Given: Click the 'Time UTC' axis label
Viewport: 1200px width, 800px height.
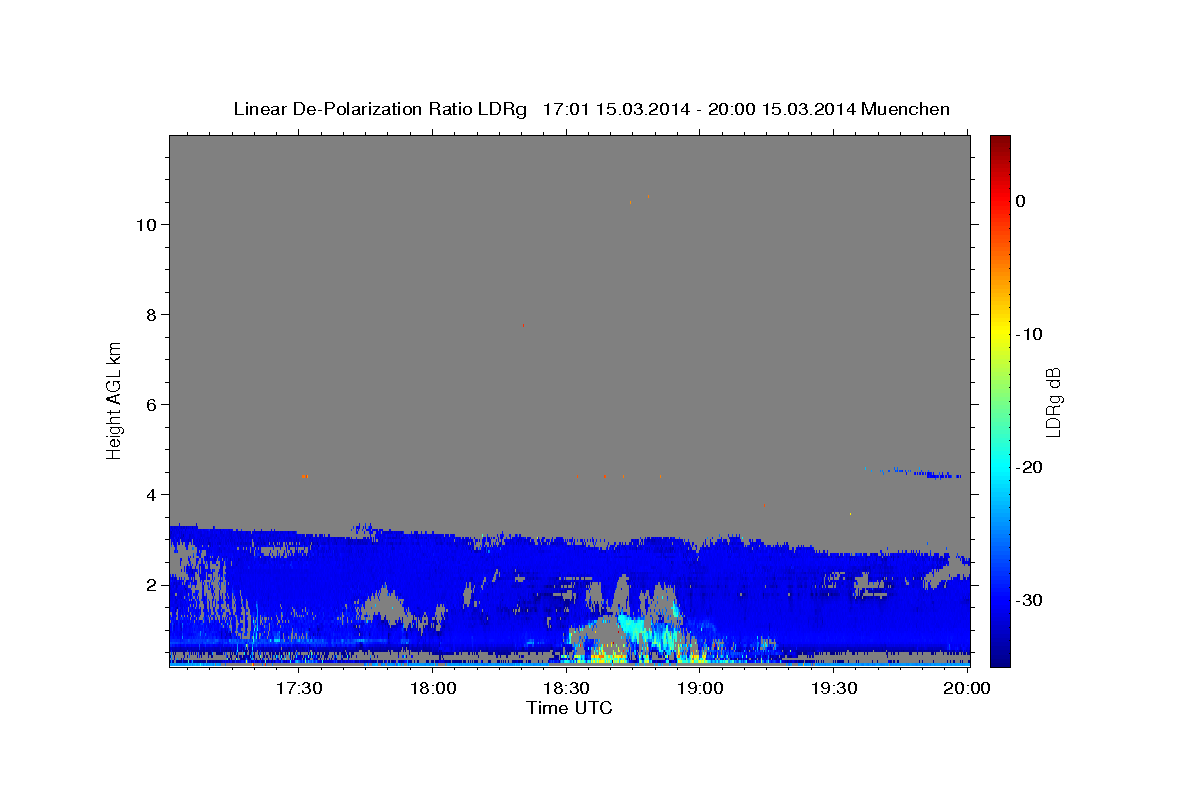Looking at the screenshot, I should [x=569, y=708].
